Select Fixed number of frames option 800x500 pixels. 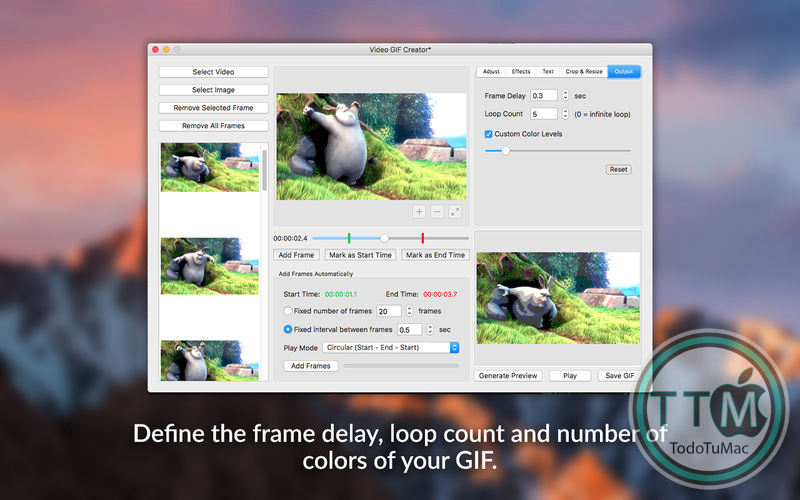click(x=288, y=311)
